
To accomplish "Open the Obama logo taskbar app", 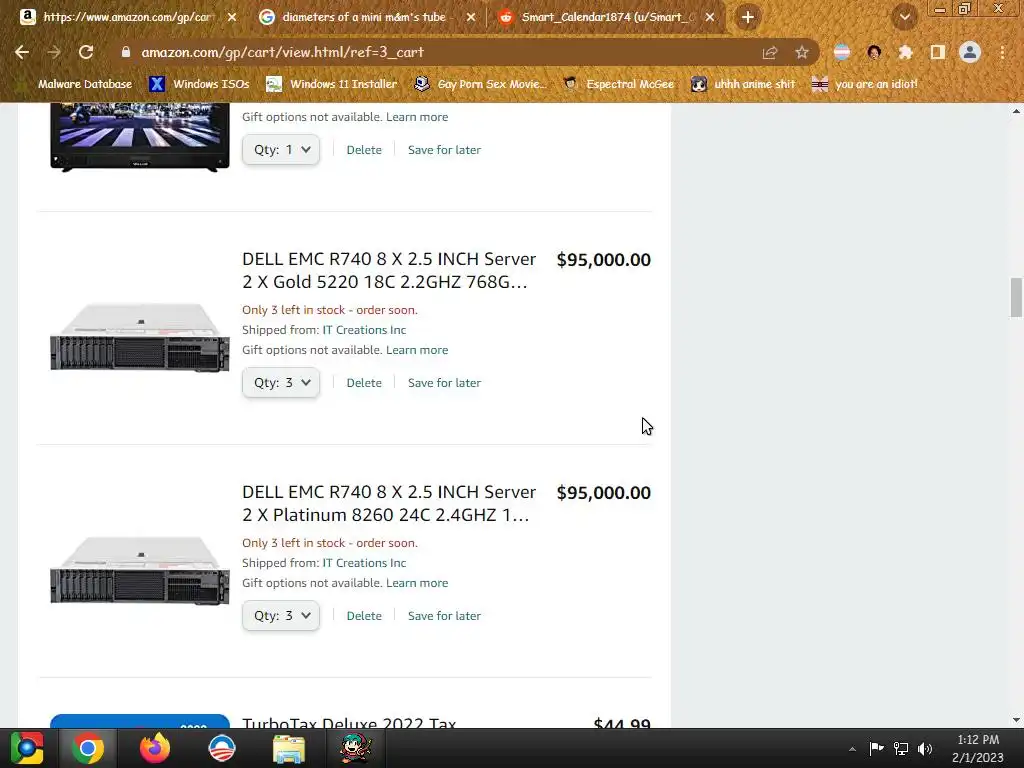I will tap(222, 748).
